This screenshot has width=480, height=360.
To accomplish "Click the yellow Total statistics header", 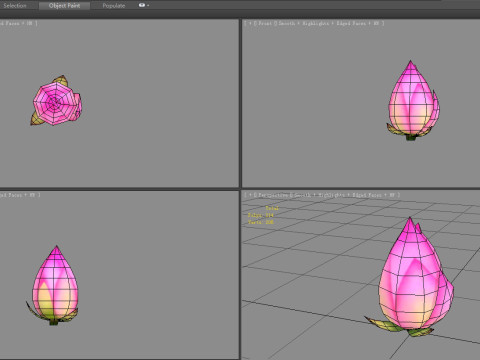I will tap(272, 208).
